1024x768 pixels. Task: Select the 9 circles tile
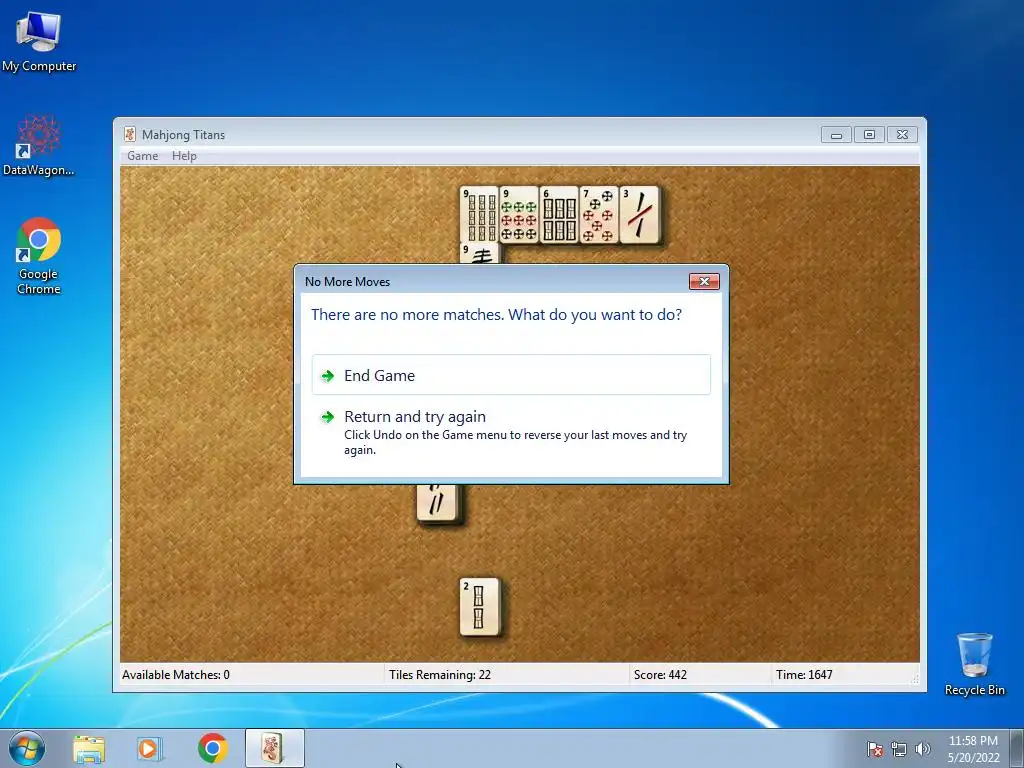coord(519,215)
